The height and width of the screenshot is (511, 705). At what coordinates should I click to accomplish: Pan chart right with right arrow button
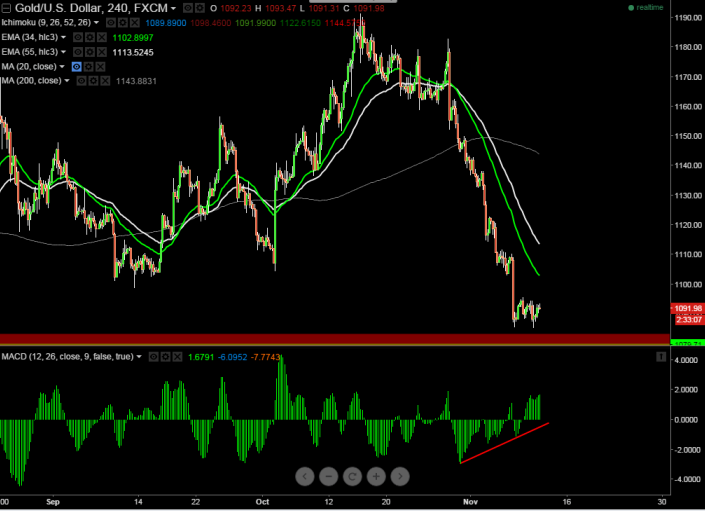[400, 476]
